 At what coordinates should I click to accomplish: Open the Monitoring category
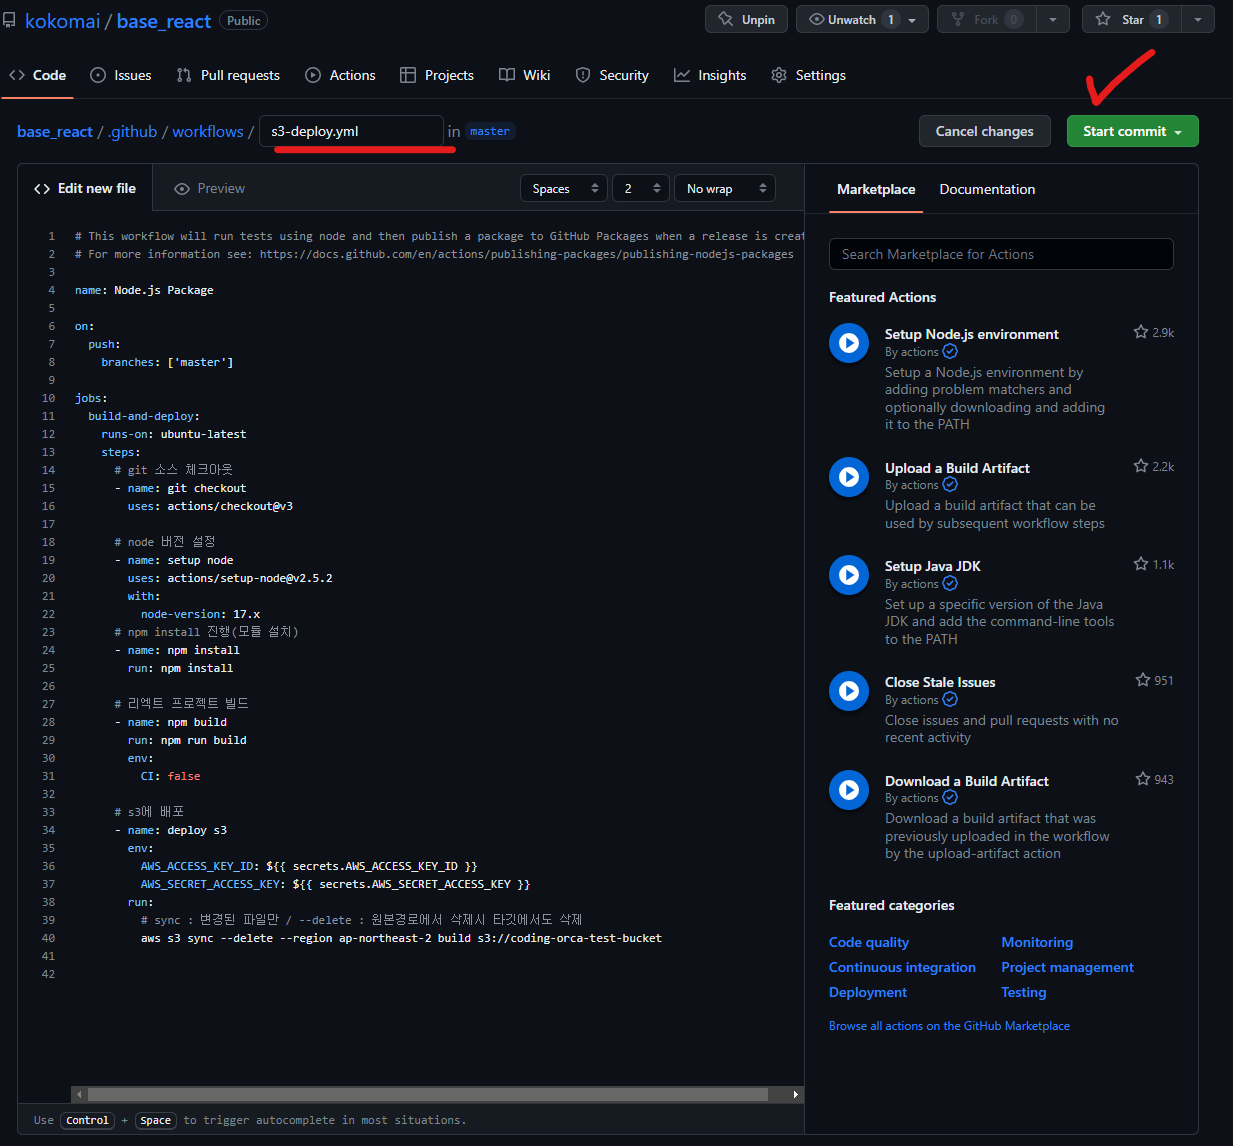[x=1037, y=942]
